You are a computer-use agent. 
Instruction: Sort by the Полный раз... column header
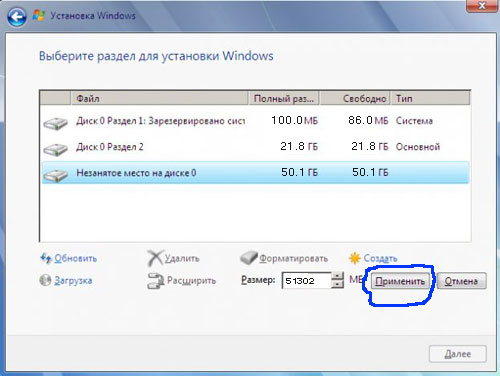pyautogui.click(x=284, y=98)
